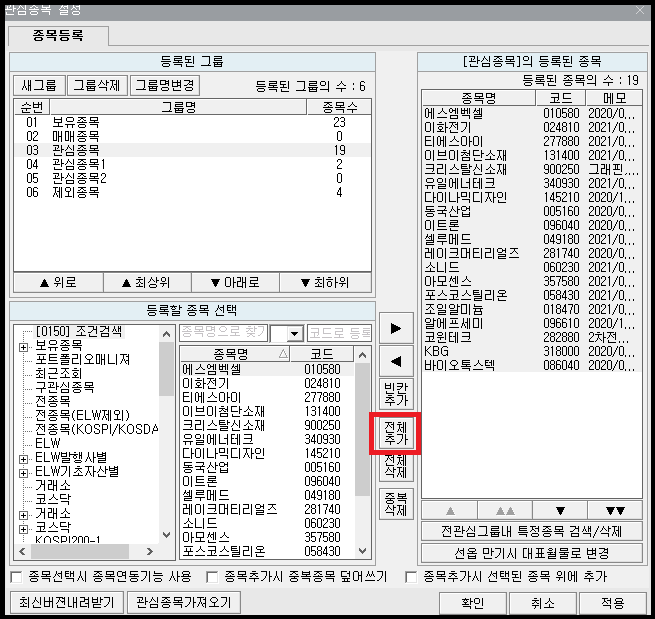655x619 pixels.
Task: Select group 06 제외종목 row
Action: (192, 193)
